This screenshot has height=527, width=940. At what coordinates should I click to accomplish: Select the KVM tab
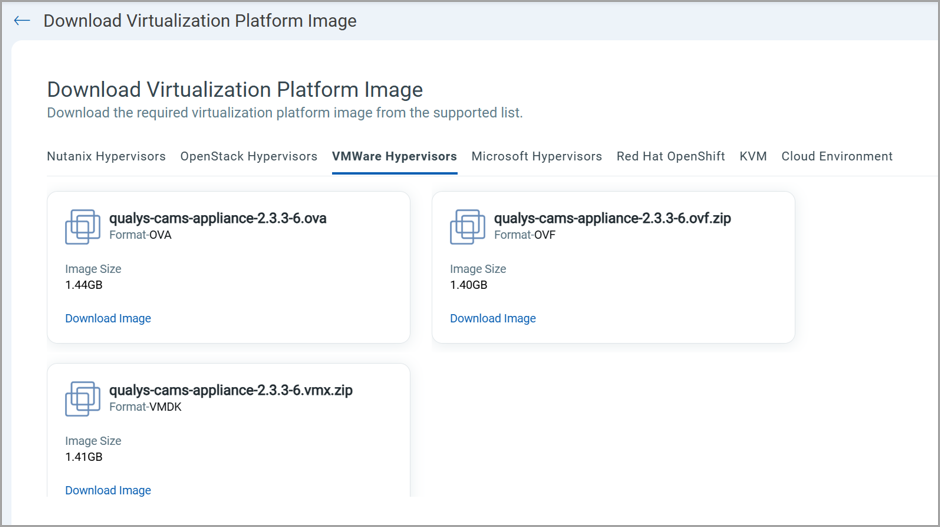coord(753,156)
